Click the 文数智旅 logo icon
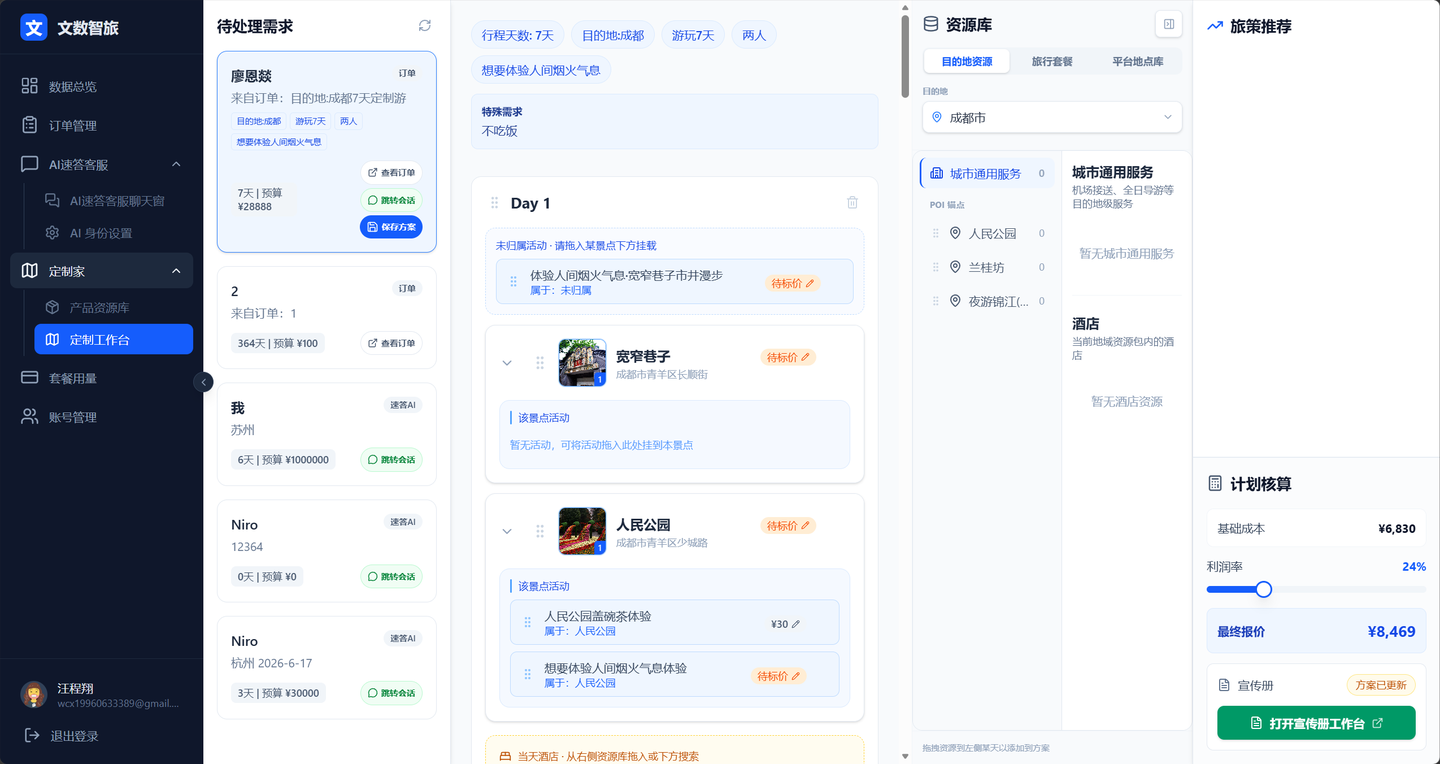 pos(34,27)
